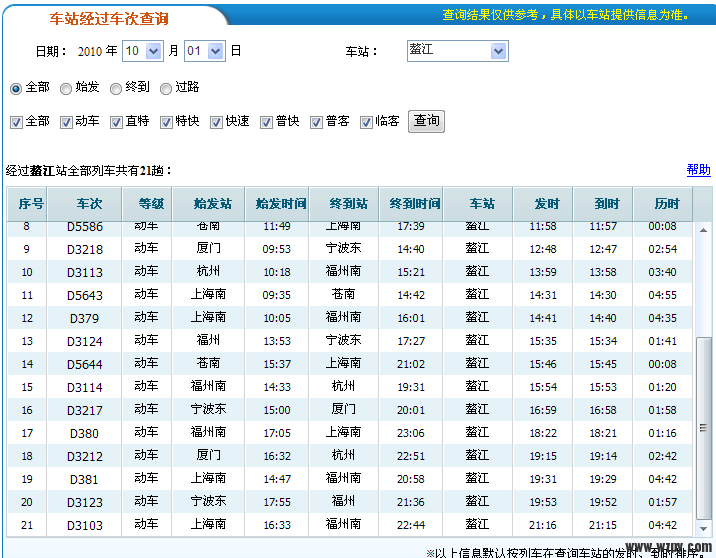Click destination 苍南 in D5643 row
The image size is (716, 558).
pyautogui.click(x=343, y=294)
